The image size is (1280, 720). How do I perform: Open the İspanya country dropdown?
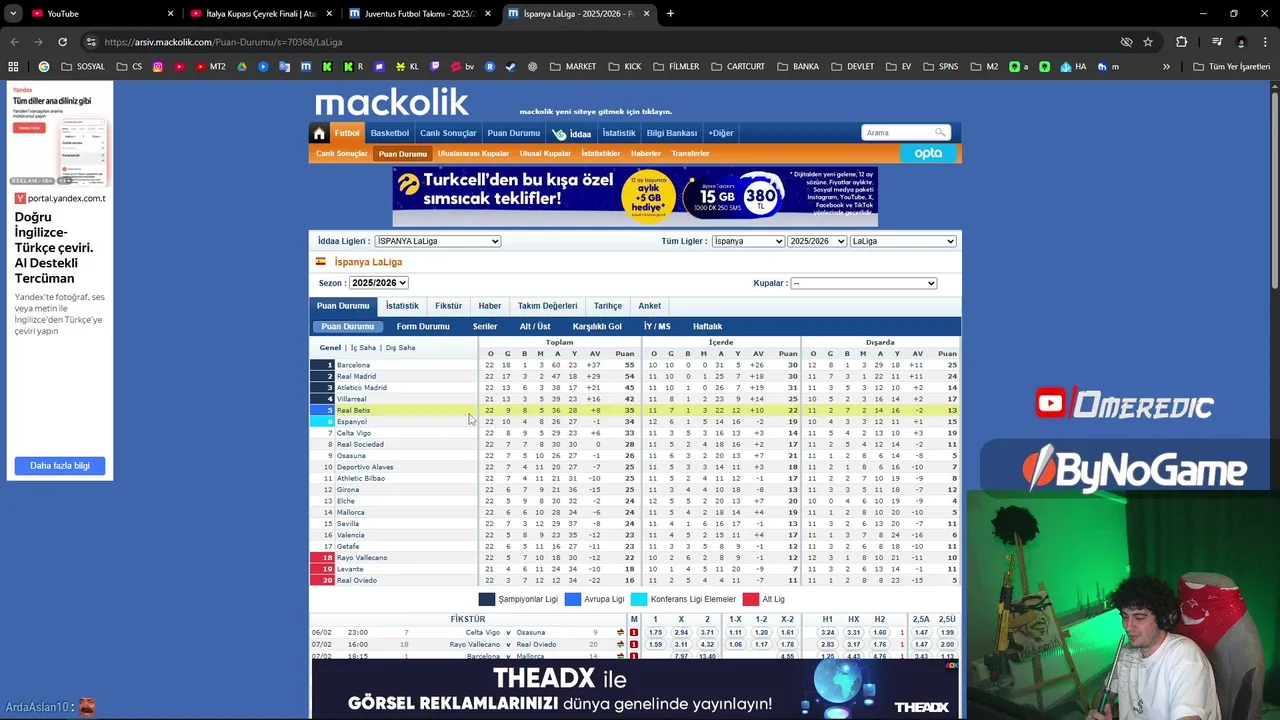click(x=748, y=241)
